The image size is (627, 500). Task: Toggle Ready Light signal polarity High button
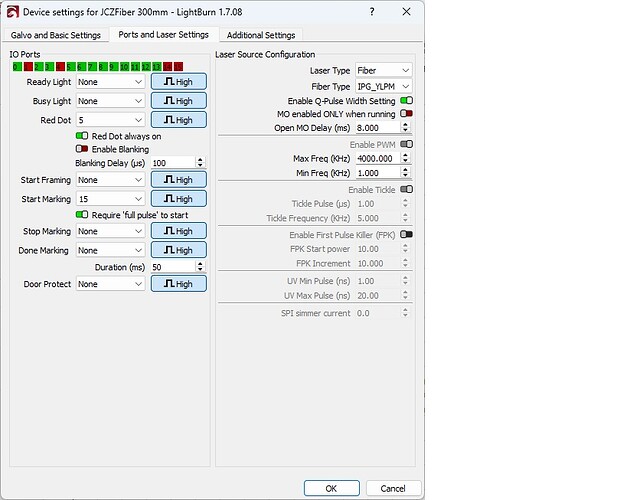(x=178, y=82)
